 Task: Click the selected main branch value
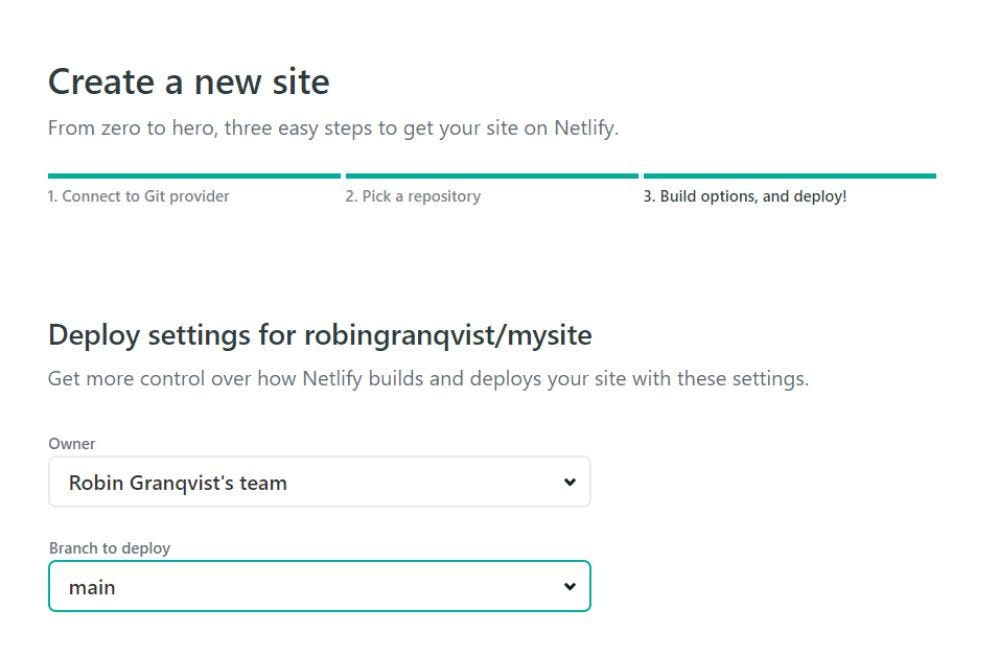(92, 587)
